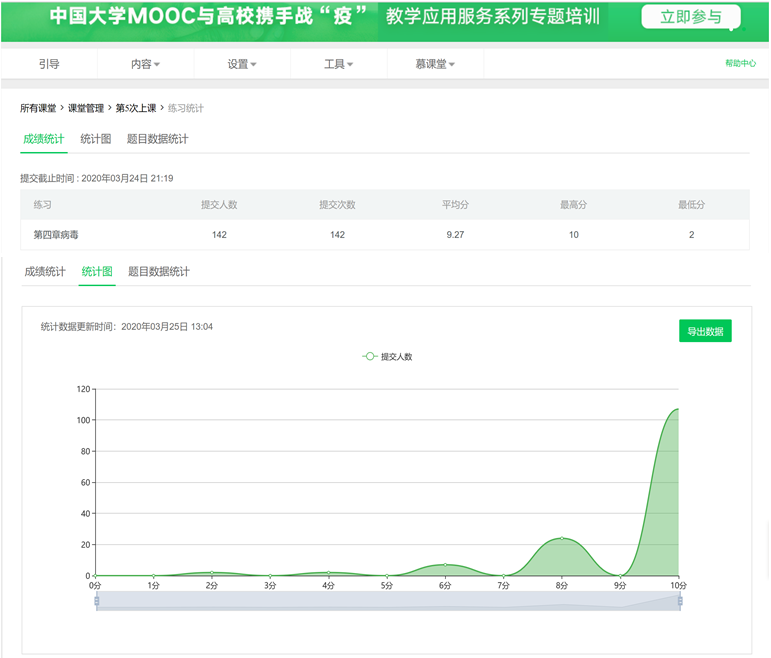Image resolution: width=771 pixels, height=658 pixels.
Task: Expand the 设置 dropdown menu
Action: pos(241,64)
